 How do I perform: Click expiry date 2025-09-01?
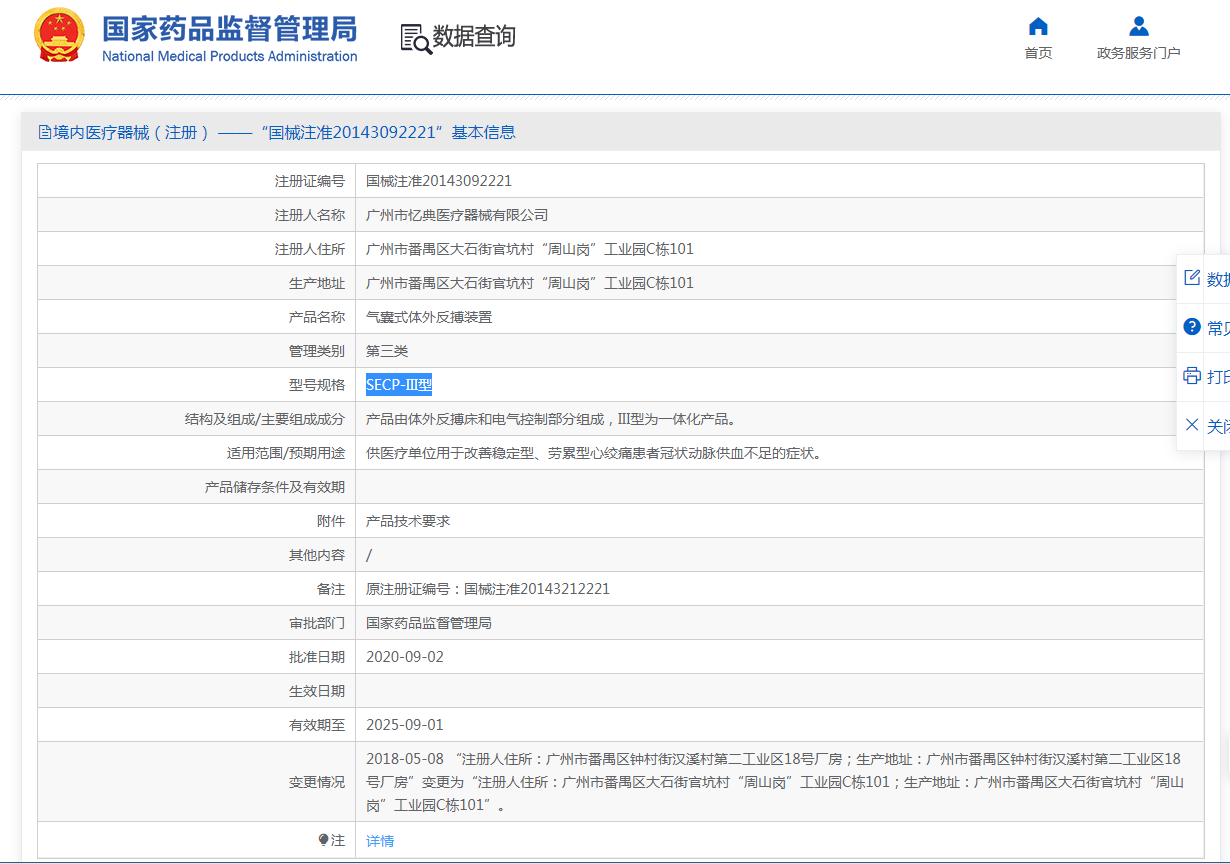click(405, 725)
